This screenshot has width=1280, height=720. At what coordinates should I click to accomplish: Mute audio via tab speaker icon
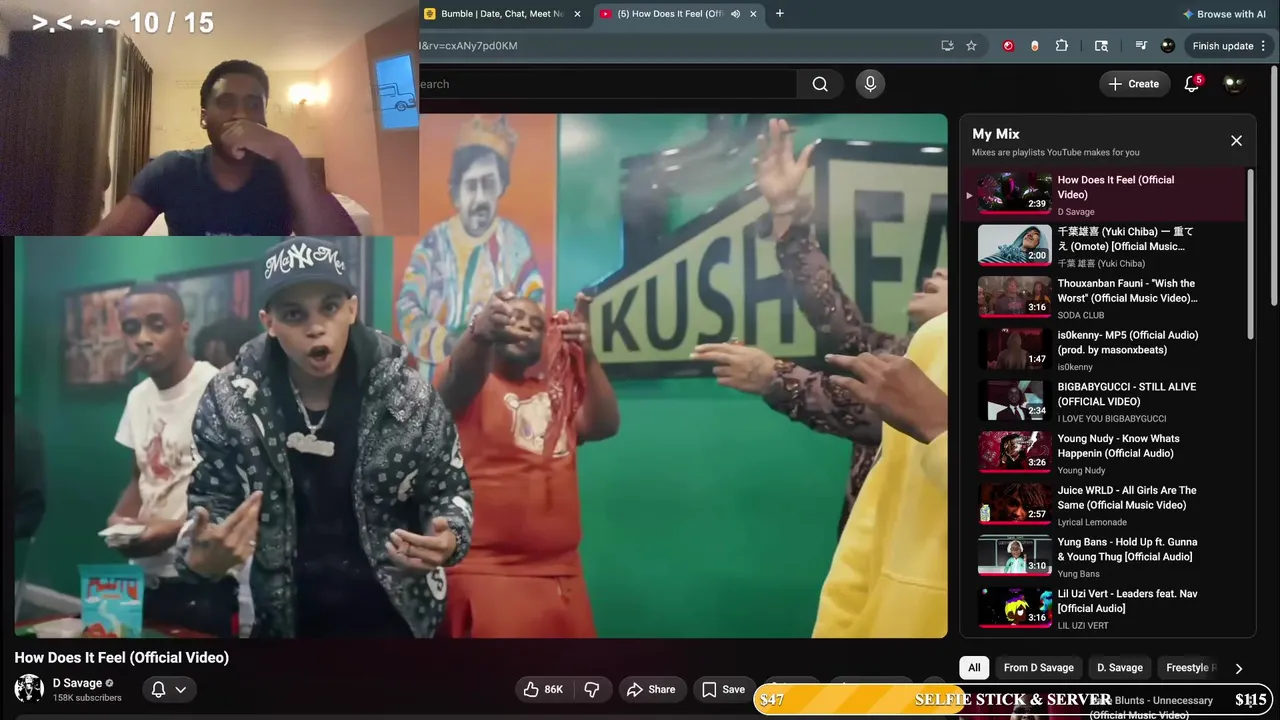point(735,14)
